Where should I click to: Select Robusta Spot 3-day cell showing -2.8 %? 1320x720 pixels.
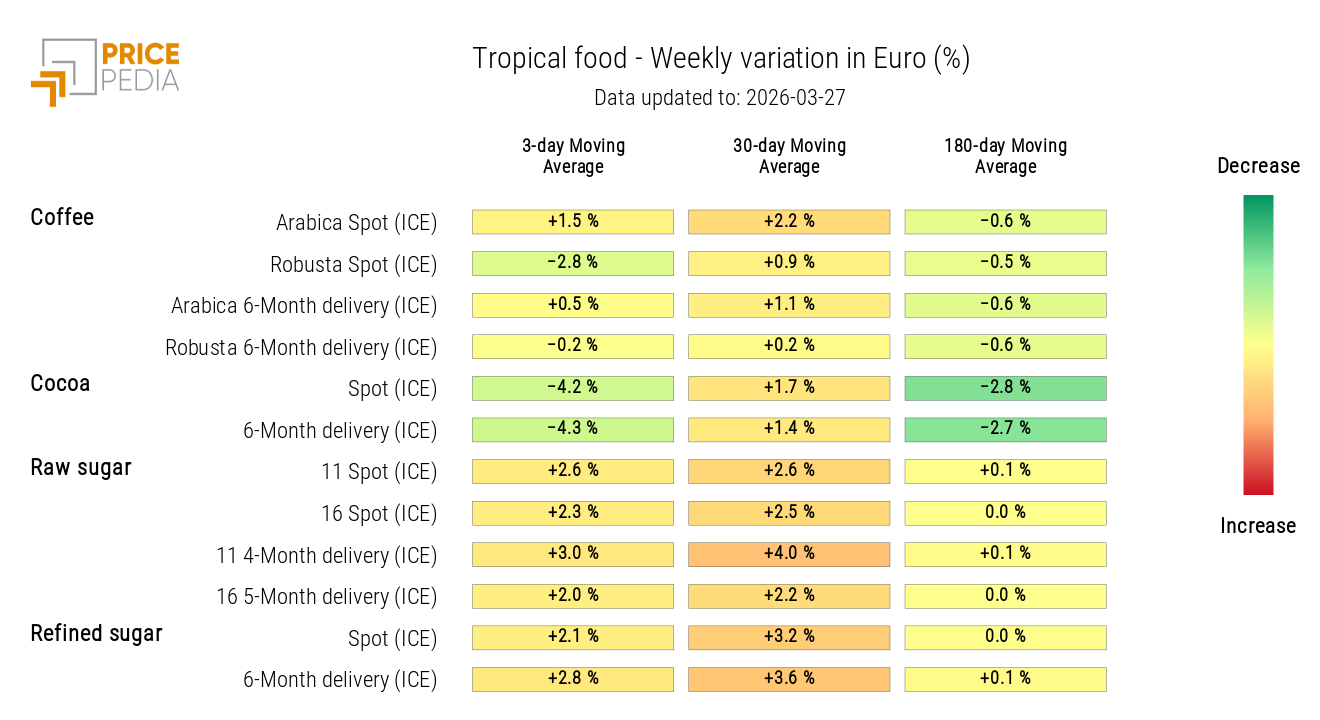point(573,263)
